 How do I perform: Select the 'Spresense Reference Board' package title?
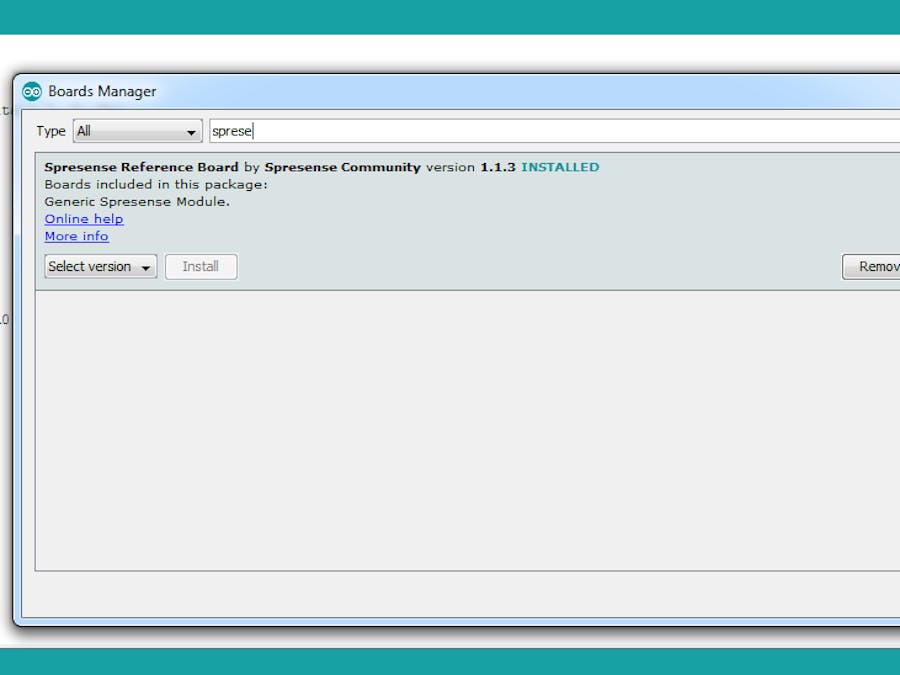[141, 167]
